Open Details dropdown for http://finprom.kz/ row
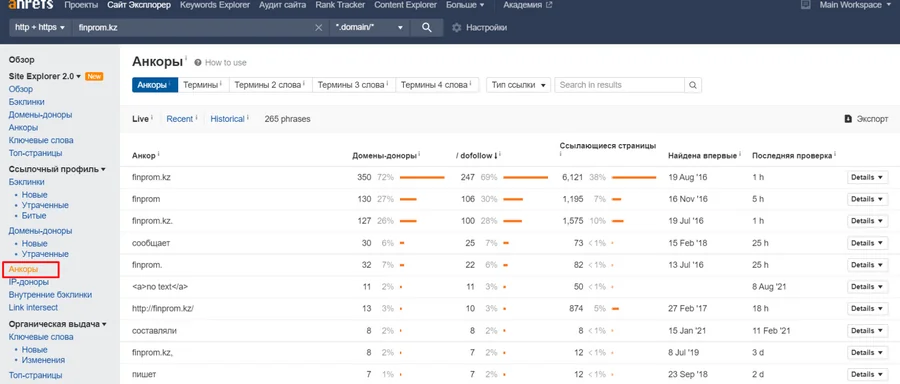 [867, 308]
